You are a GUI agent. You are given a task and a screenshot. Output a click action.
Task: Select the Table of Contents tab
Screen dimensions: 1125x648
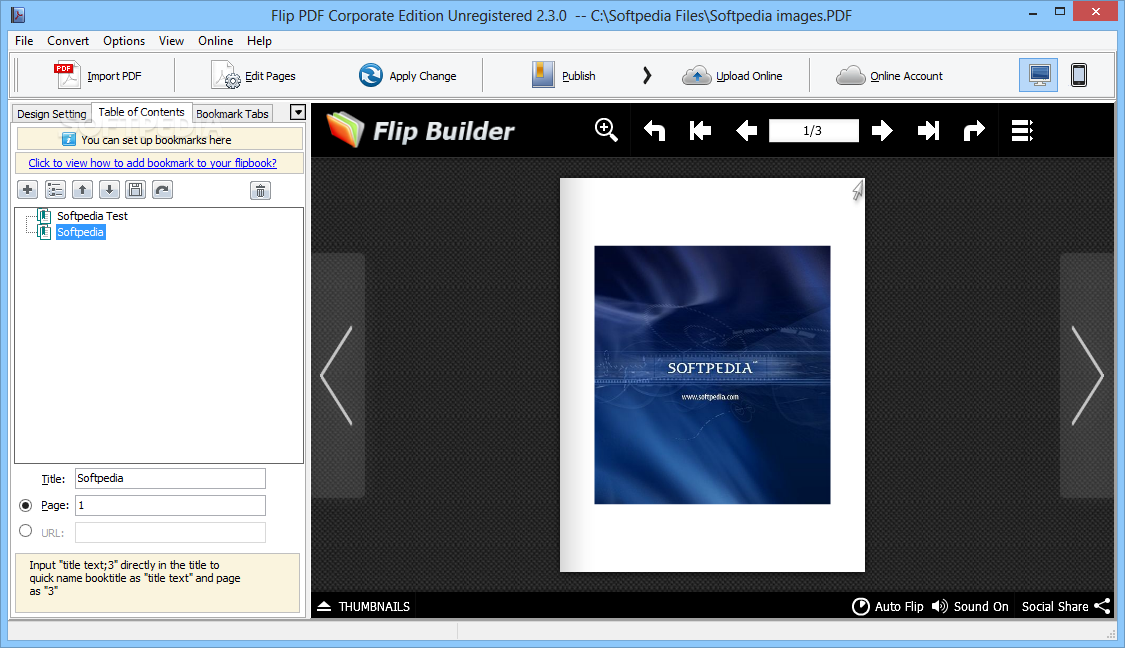click(x=141, y=112)
